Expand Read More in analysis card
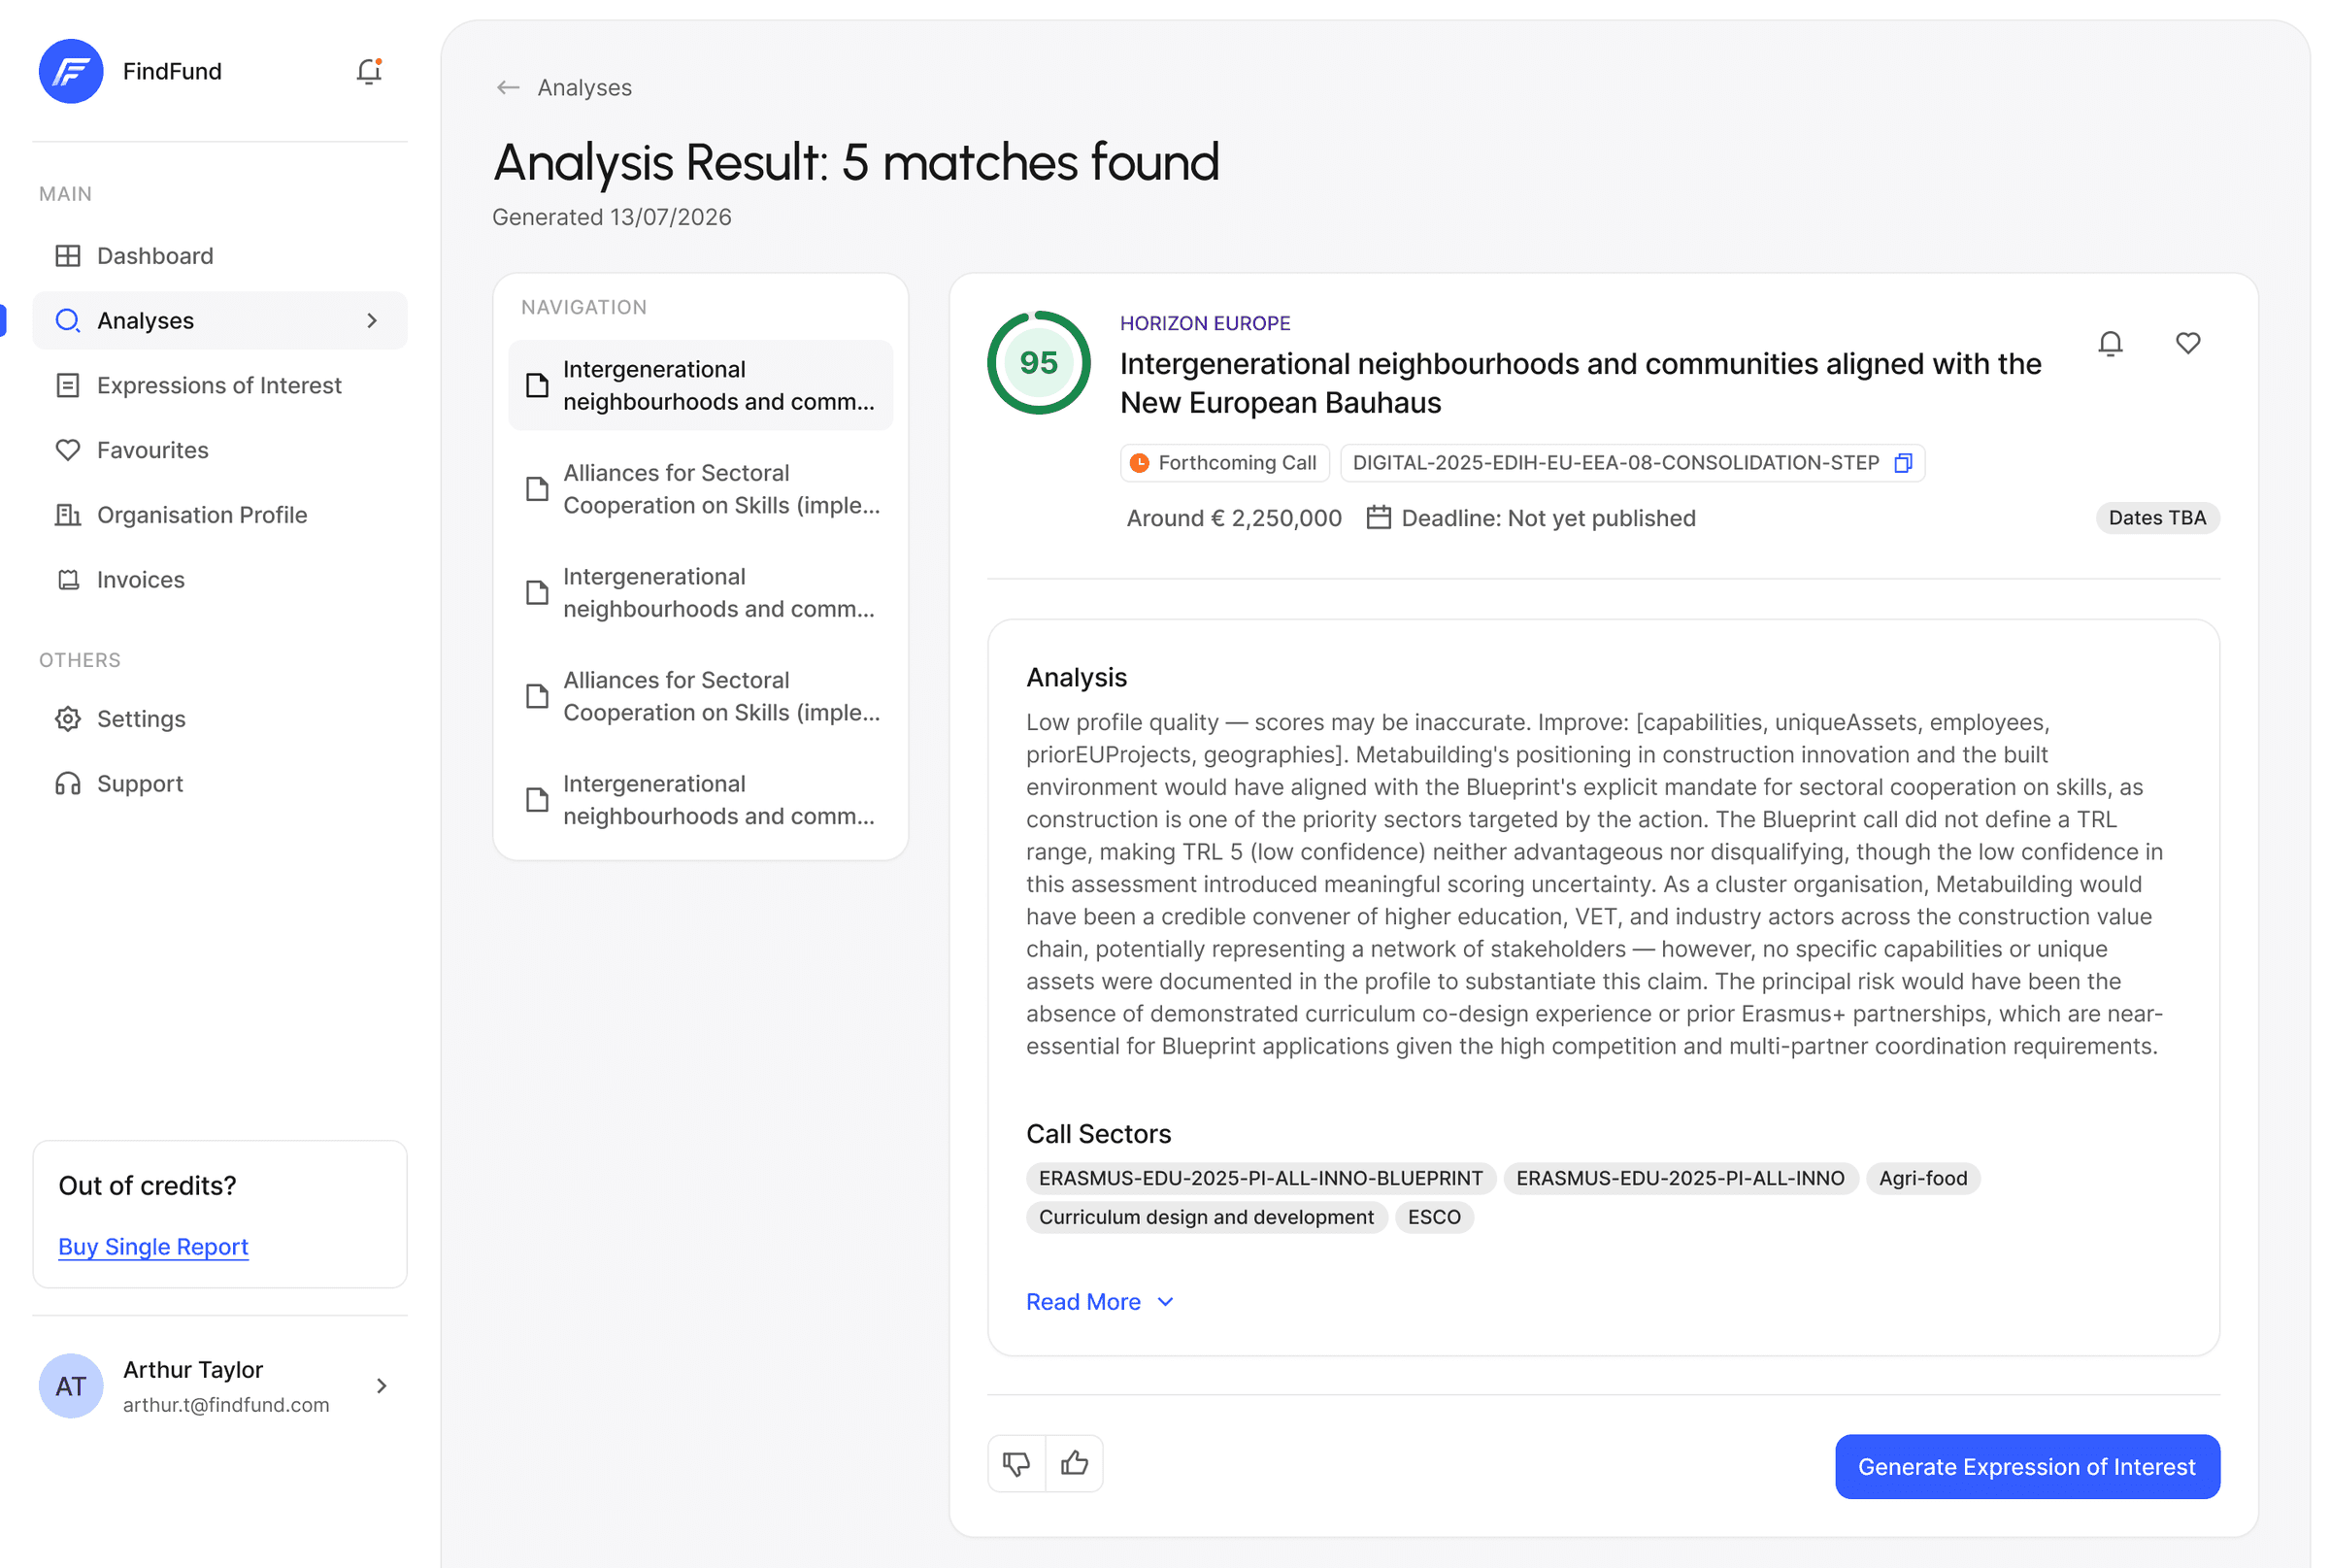Screen dimensions: 2330x1568 tap(1100, 1302)
